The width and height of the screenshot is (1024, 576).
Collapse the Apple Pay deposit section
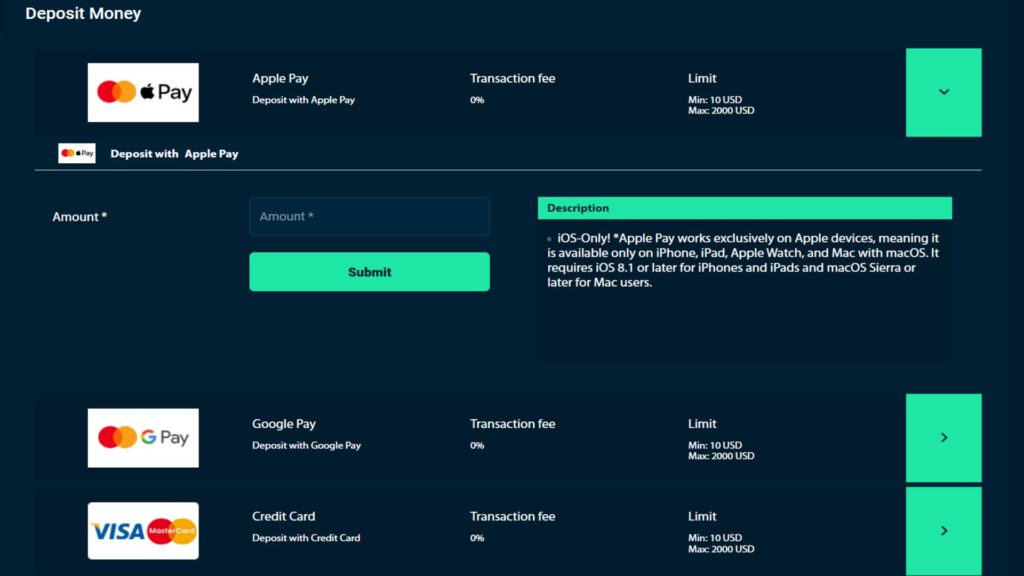pos(943,92)
